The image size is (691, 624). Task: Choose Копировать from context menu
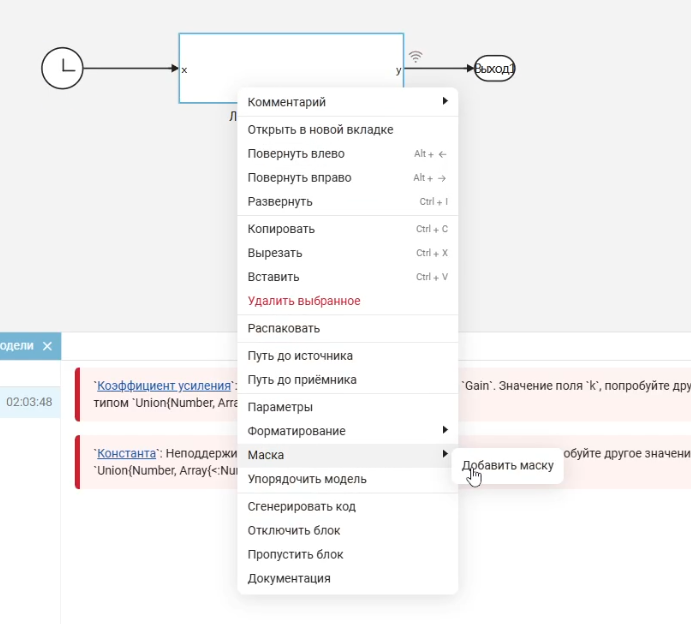281,229
